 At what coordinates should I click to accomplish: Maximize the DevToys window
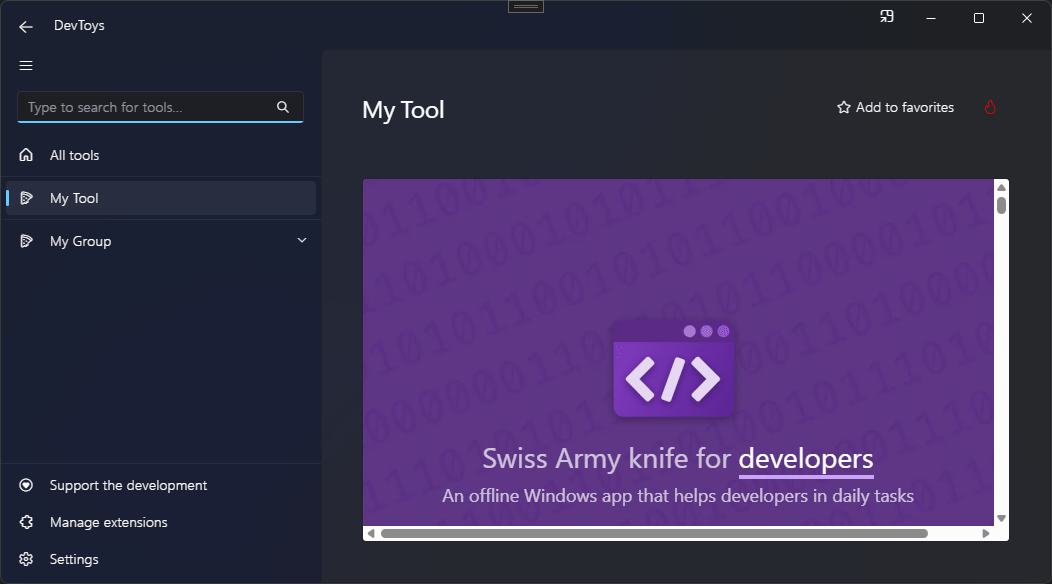click(979, 18)
